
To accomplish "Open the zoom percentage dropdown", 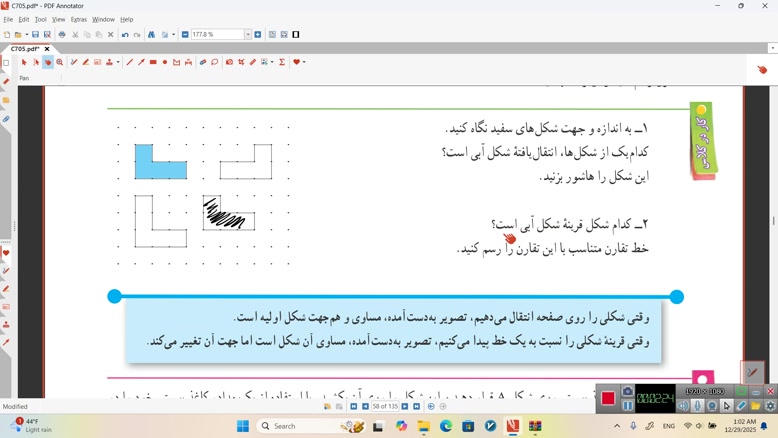I will click(x=248, y=34).
